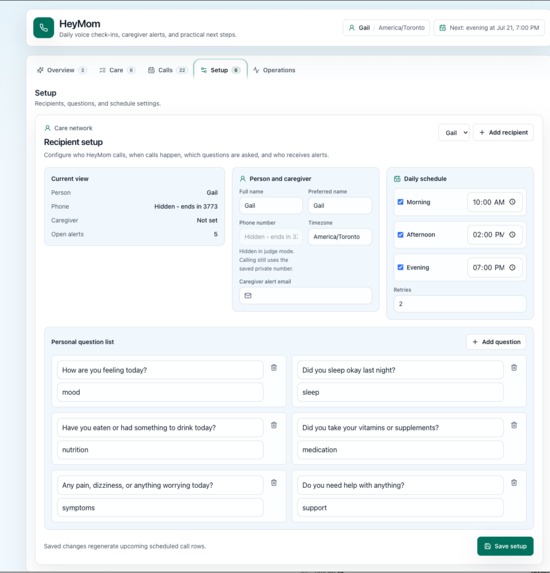Click the Daily schedule calendar icon

(397, 179)
